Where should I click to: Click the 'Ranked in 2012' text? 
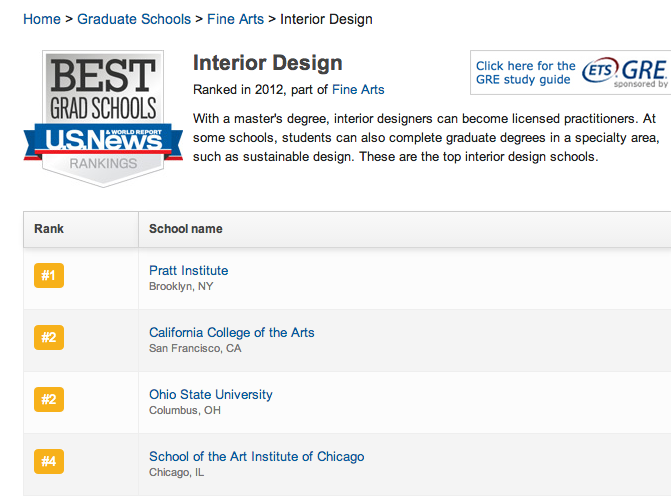(x=238, y=89)
